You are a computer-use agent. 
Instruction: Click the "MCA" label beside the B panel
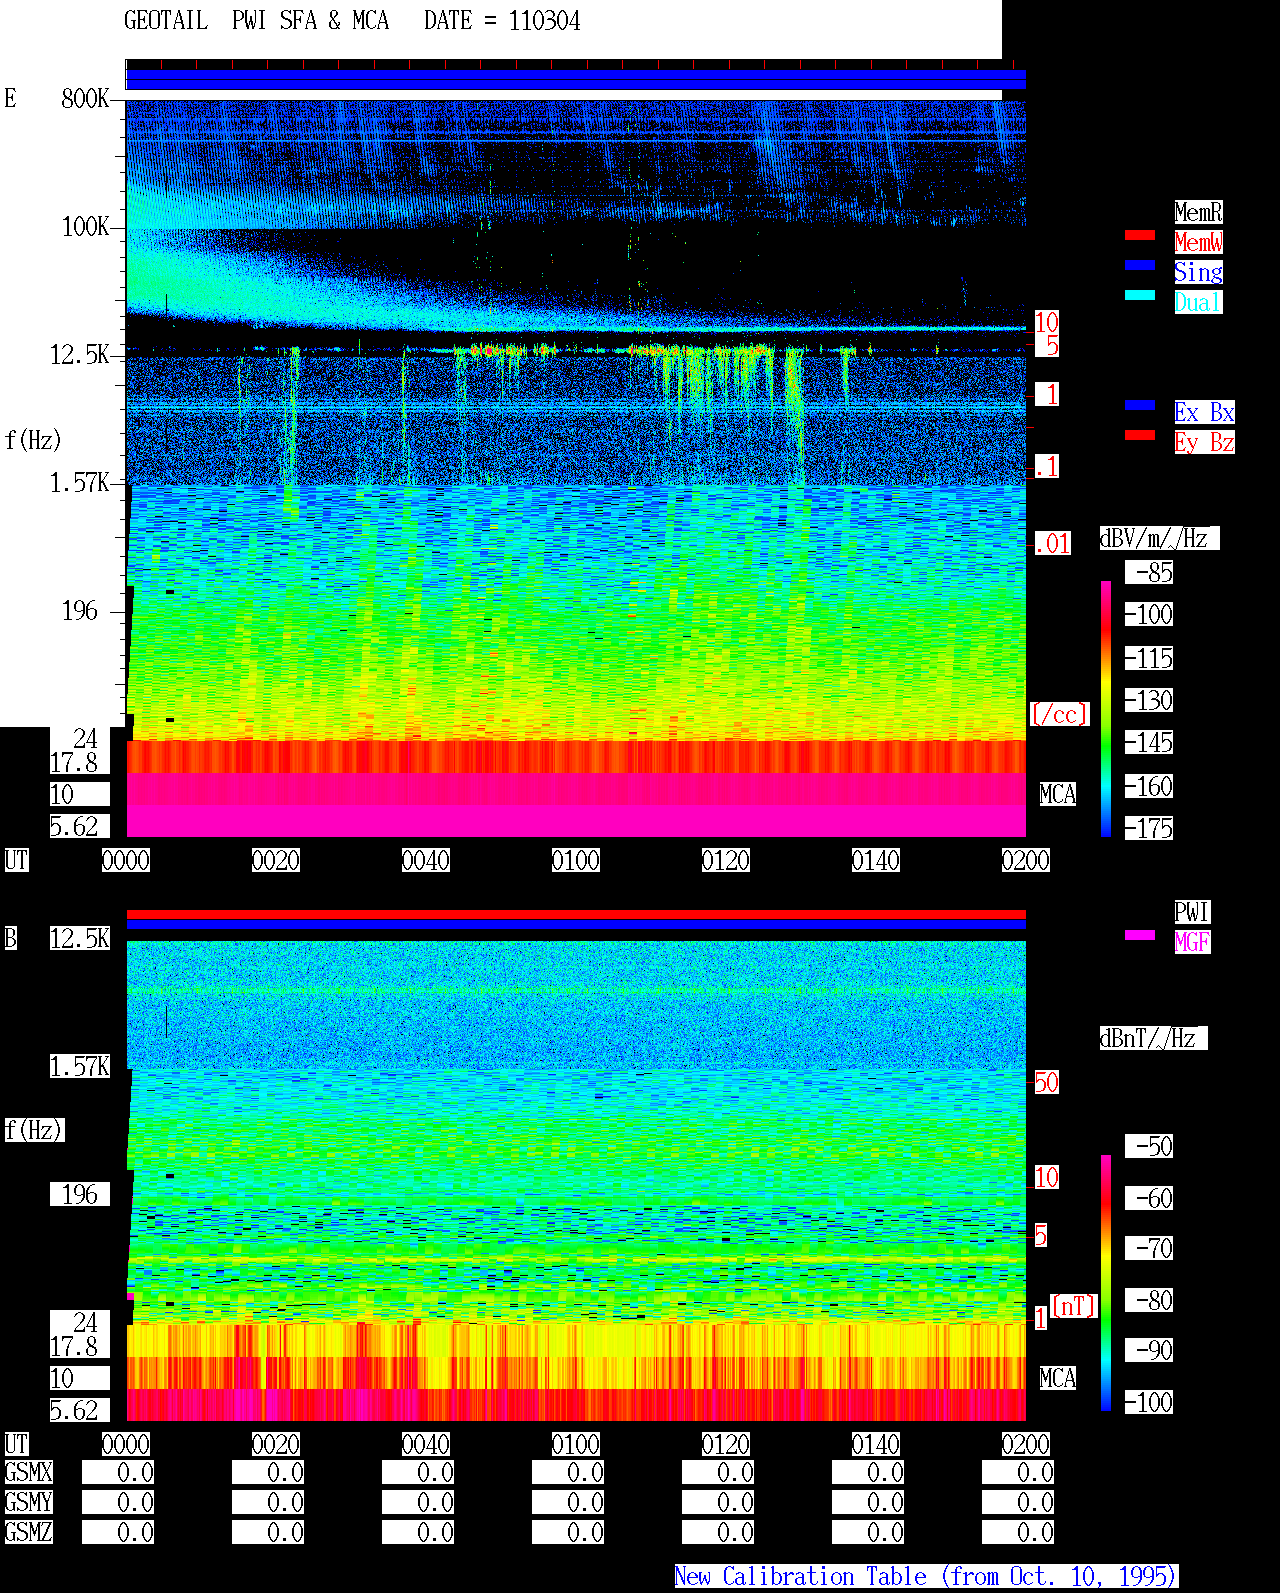(x=1058, y=1378)
